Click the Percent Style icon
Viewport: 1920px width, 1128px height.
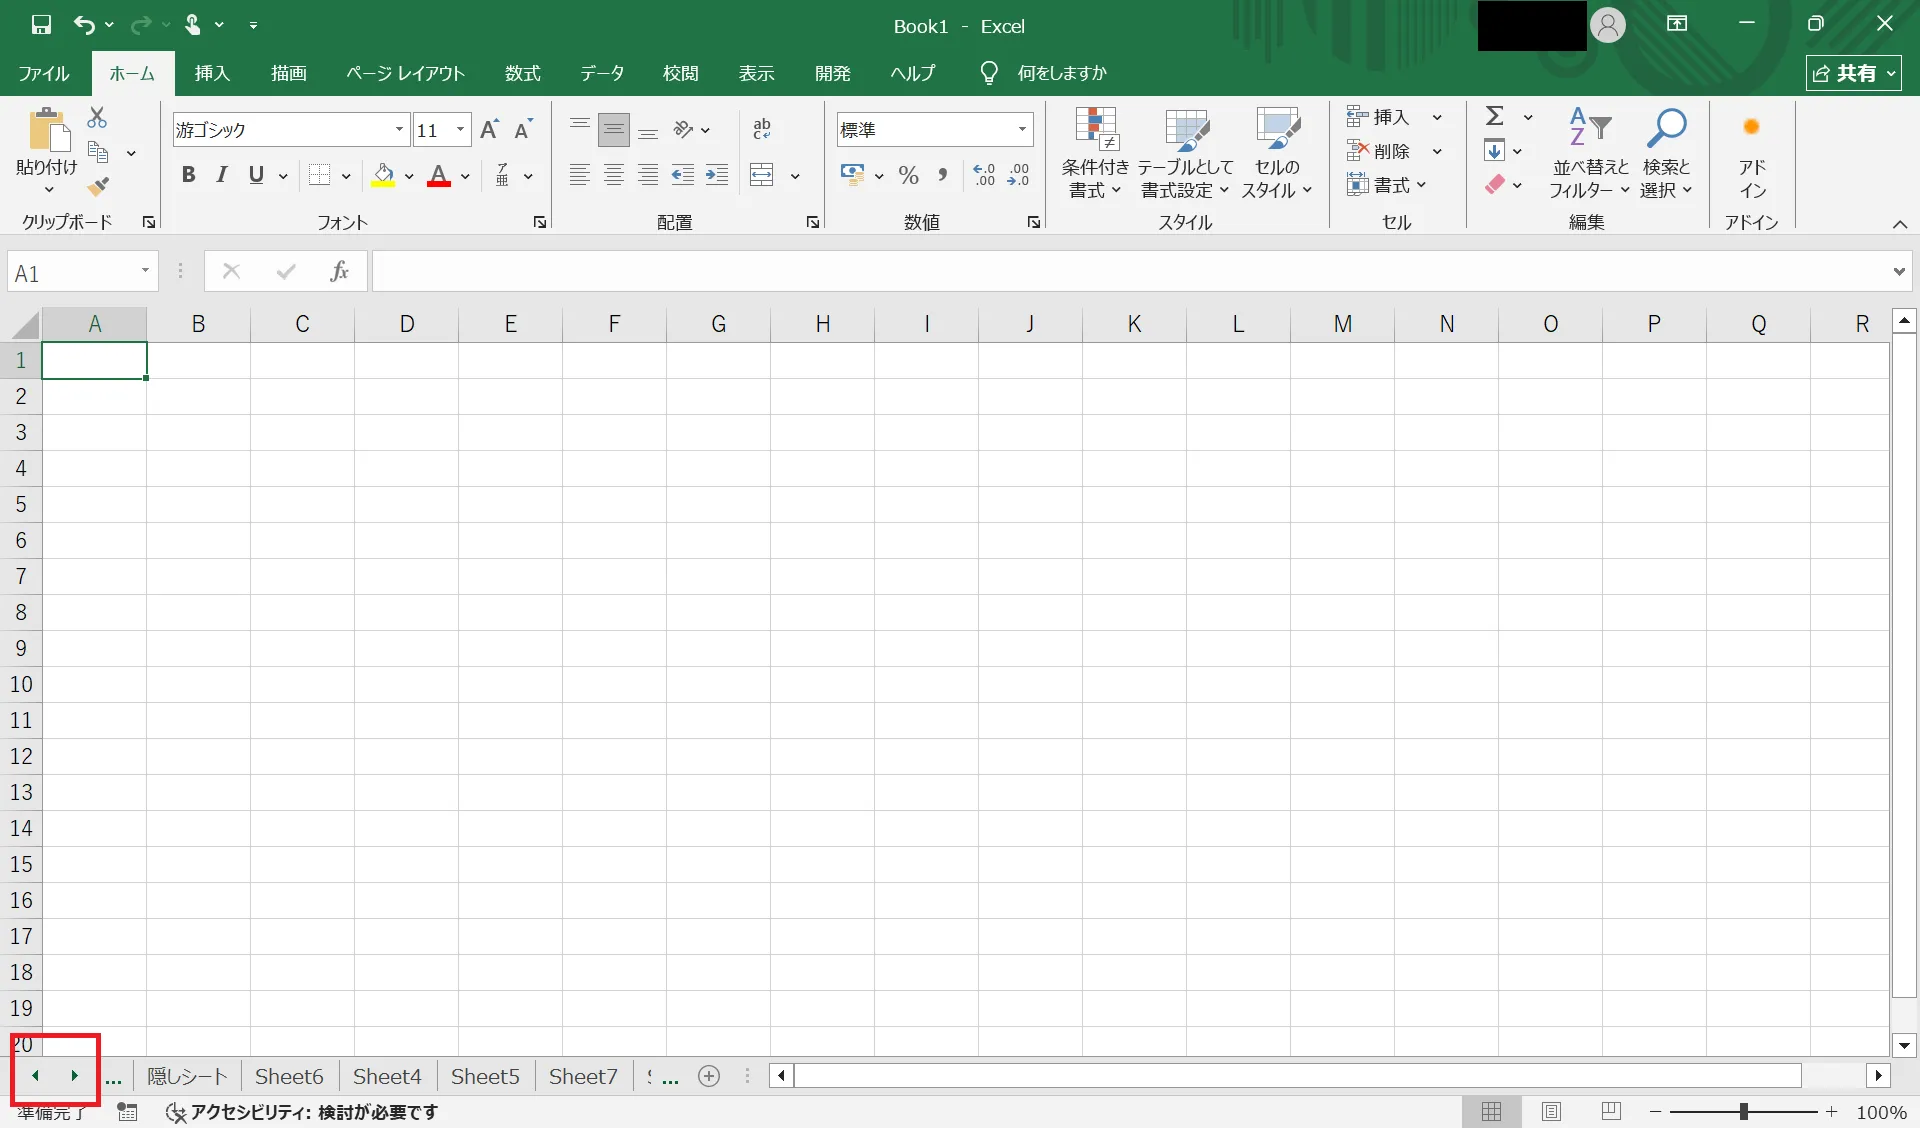[908, 176]
